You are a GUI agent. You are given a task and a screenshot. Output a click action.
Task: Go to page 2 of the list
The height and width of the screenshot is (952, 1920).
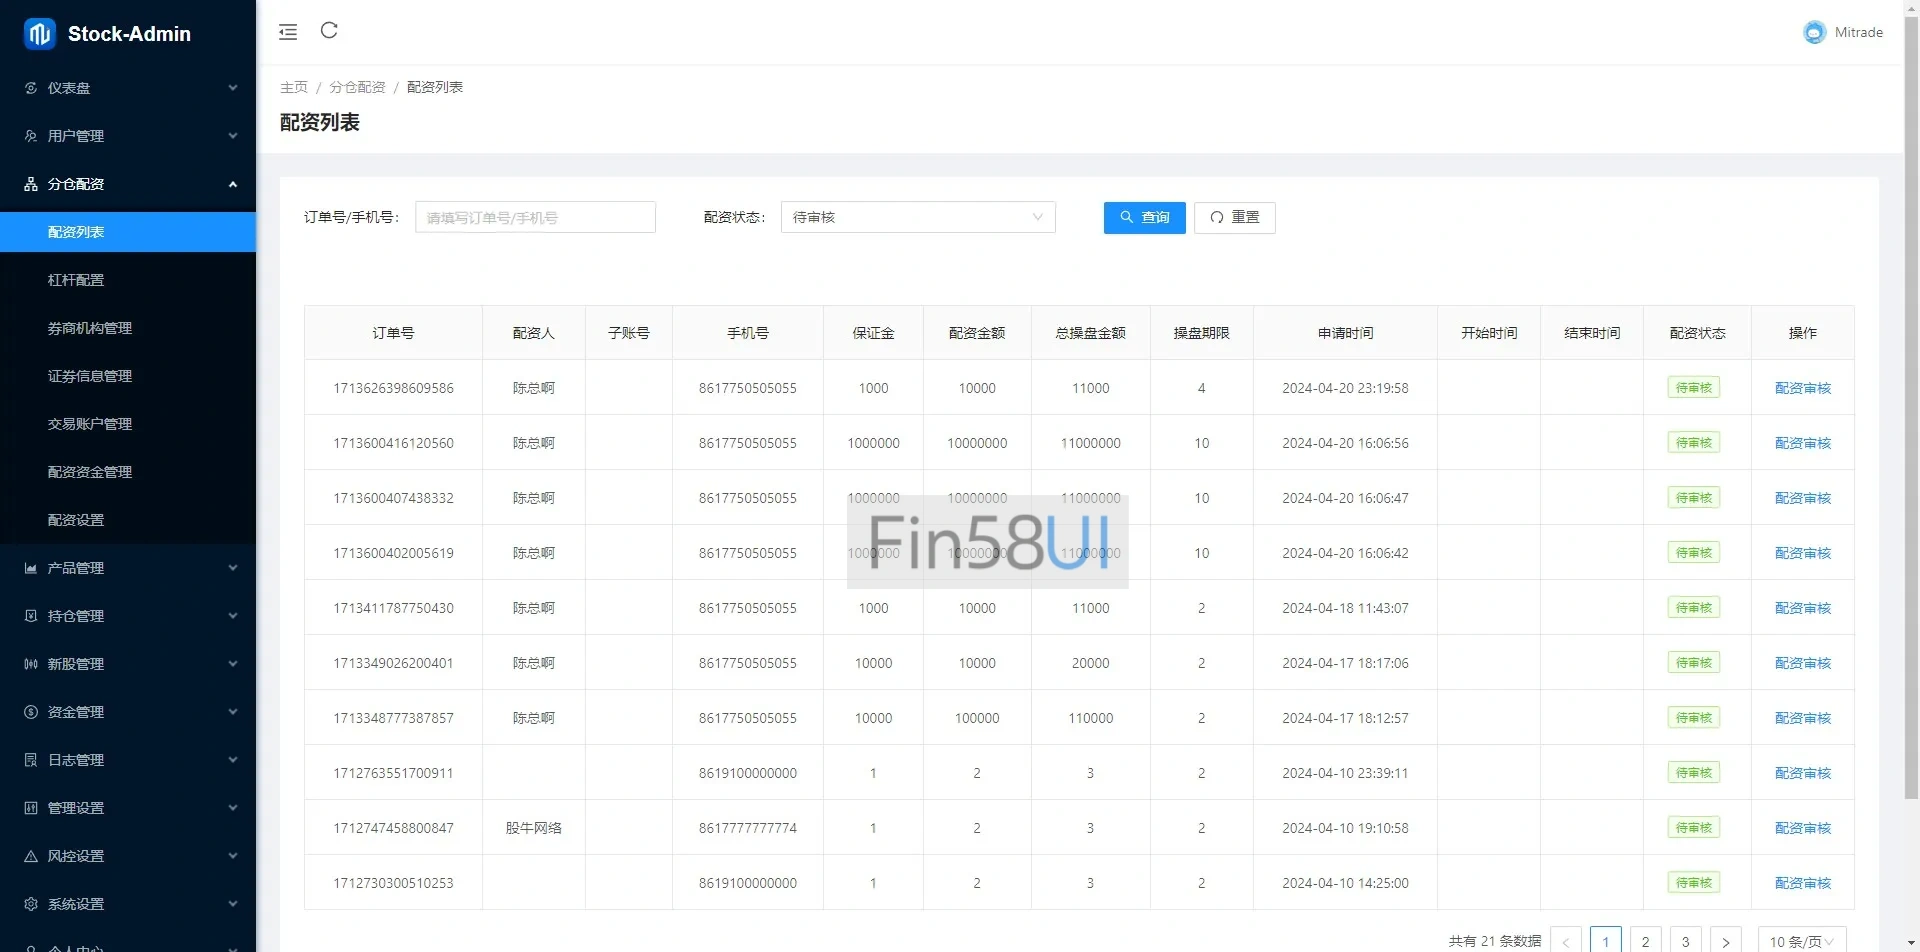(1645, 941)
